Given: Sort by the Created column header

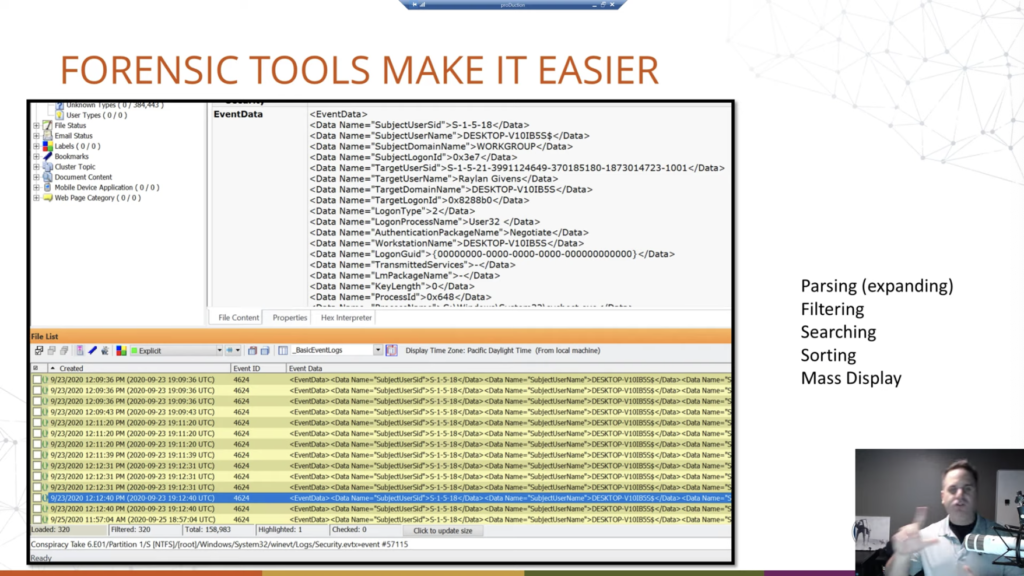Looking at the screenshot, I should click(139, 368).
